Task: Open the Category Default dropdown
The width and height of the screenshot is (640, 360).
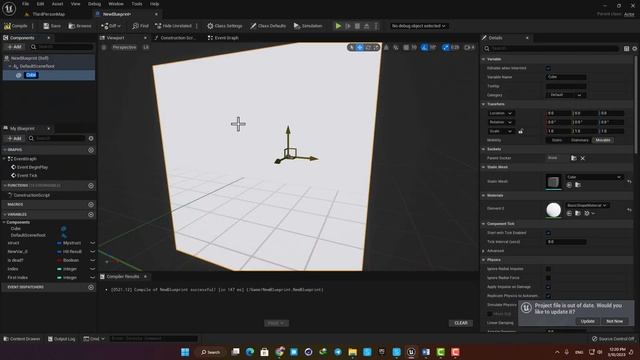Action: pyautogui.click(x=566, y=95)
